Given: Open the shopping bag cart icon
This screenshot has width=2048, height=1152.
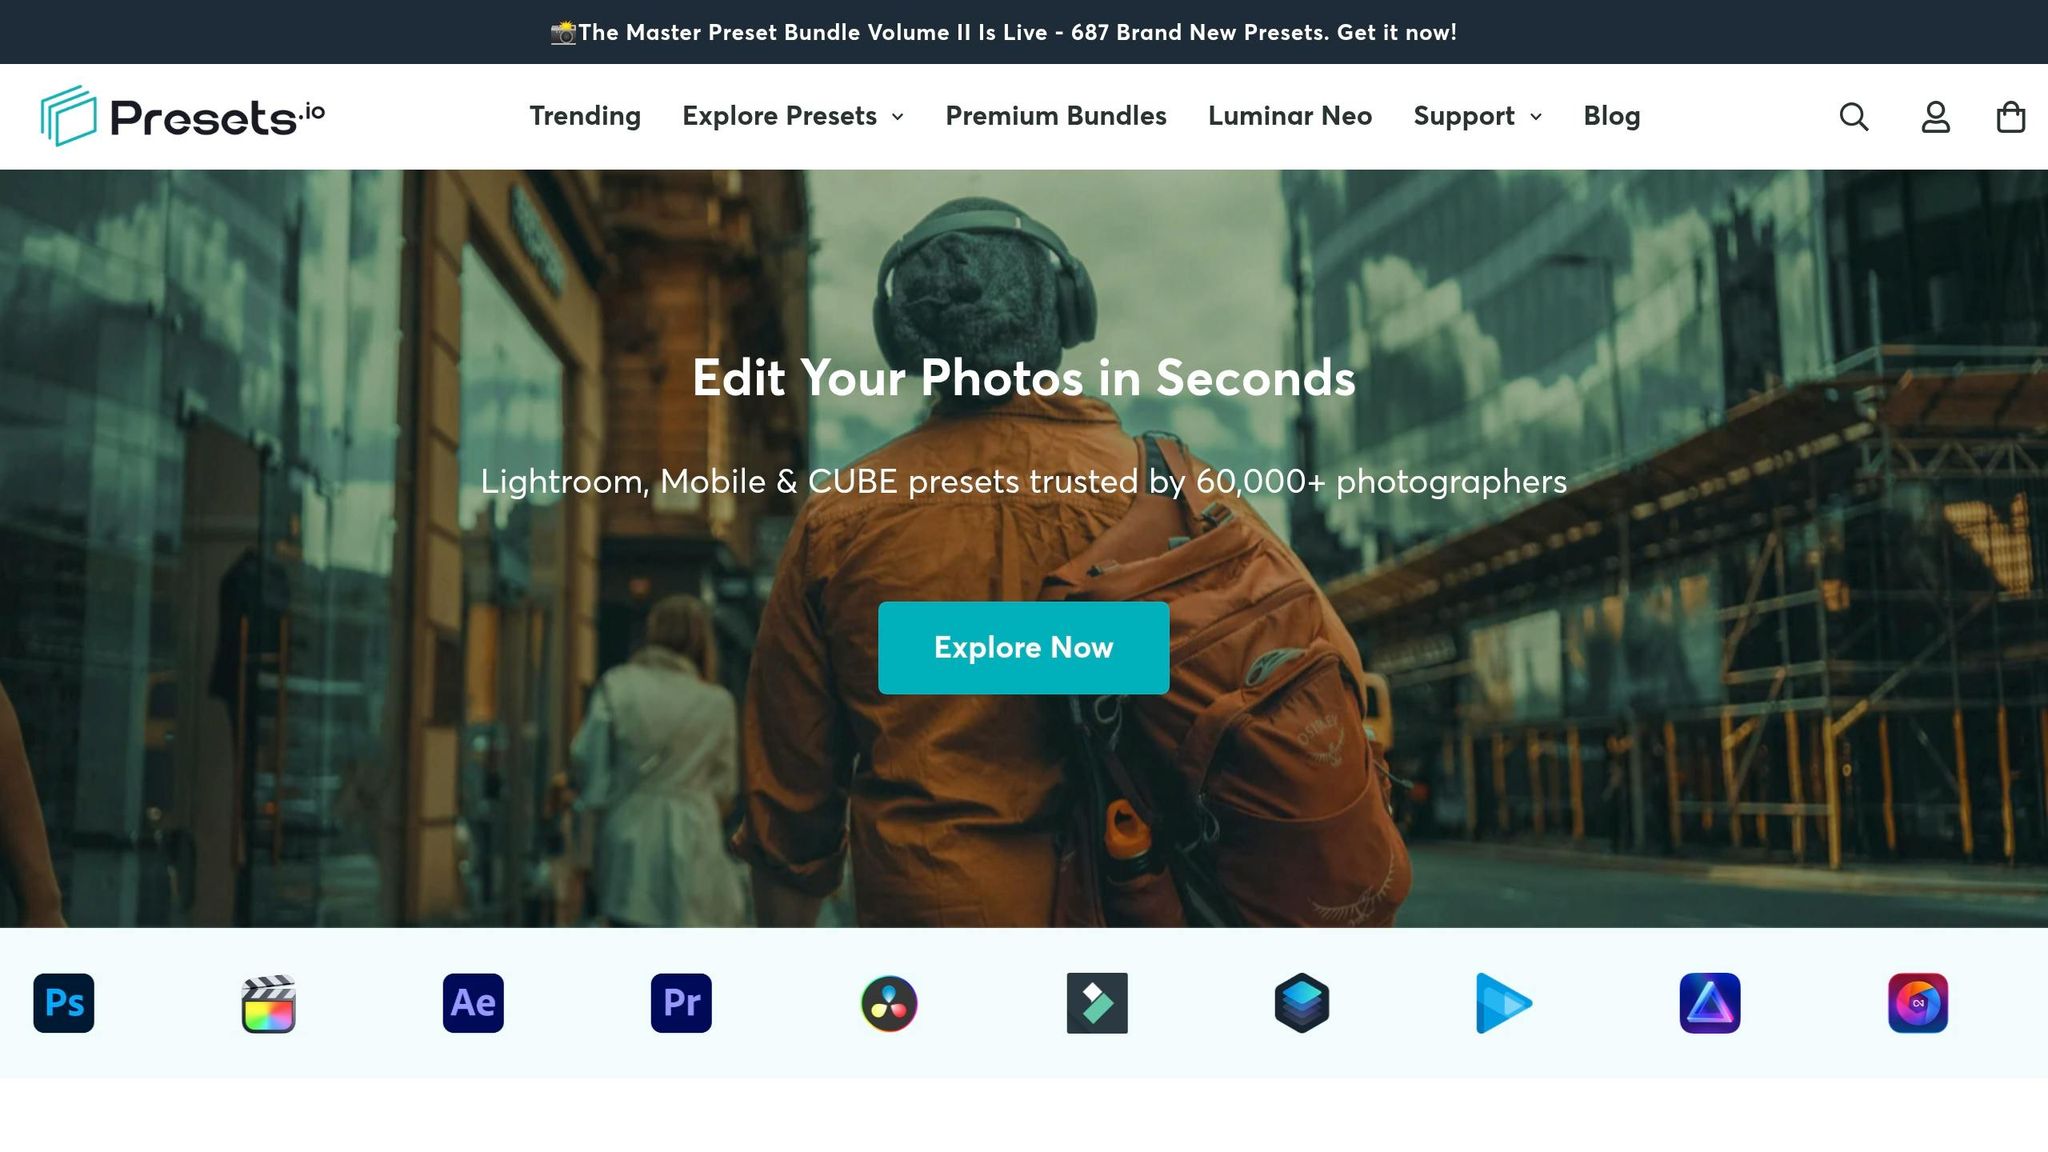Looking at the screenshot, I should point(2013,117).
